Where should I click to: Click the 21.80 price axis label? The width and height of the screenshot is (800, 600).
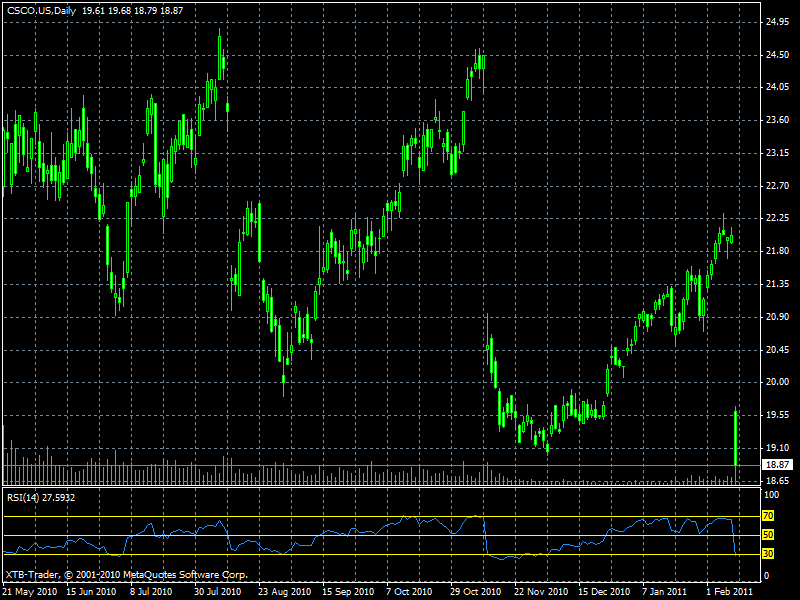778,251
